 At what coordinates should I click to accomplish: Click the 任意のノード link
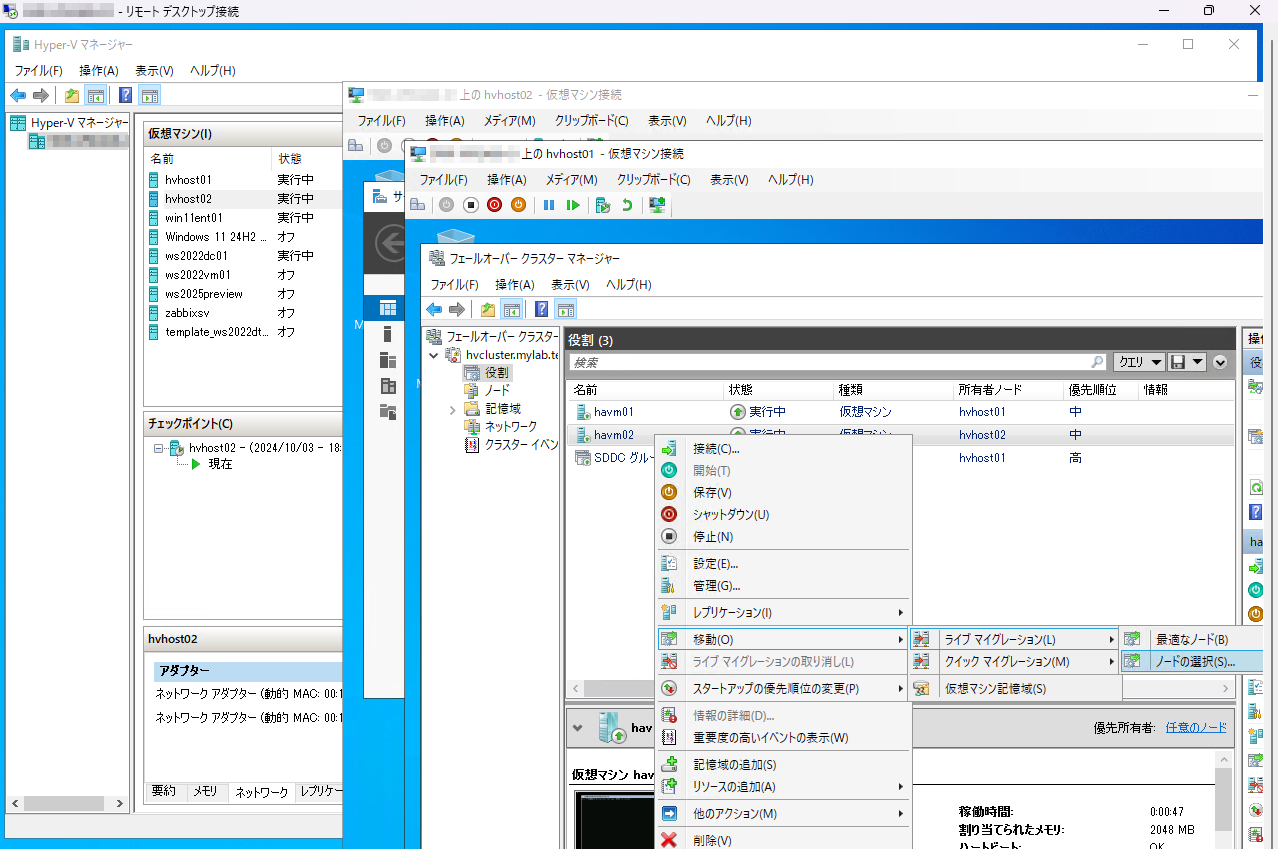tap(1195, 727)
